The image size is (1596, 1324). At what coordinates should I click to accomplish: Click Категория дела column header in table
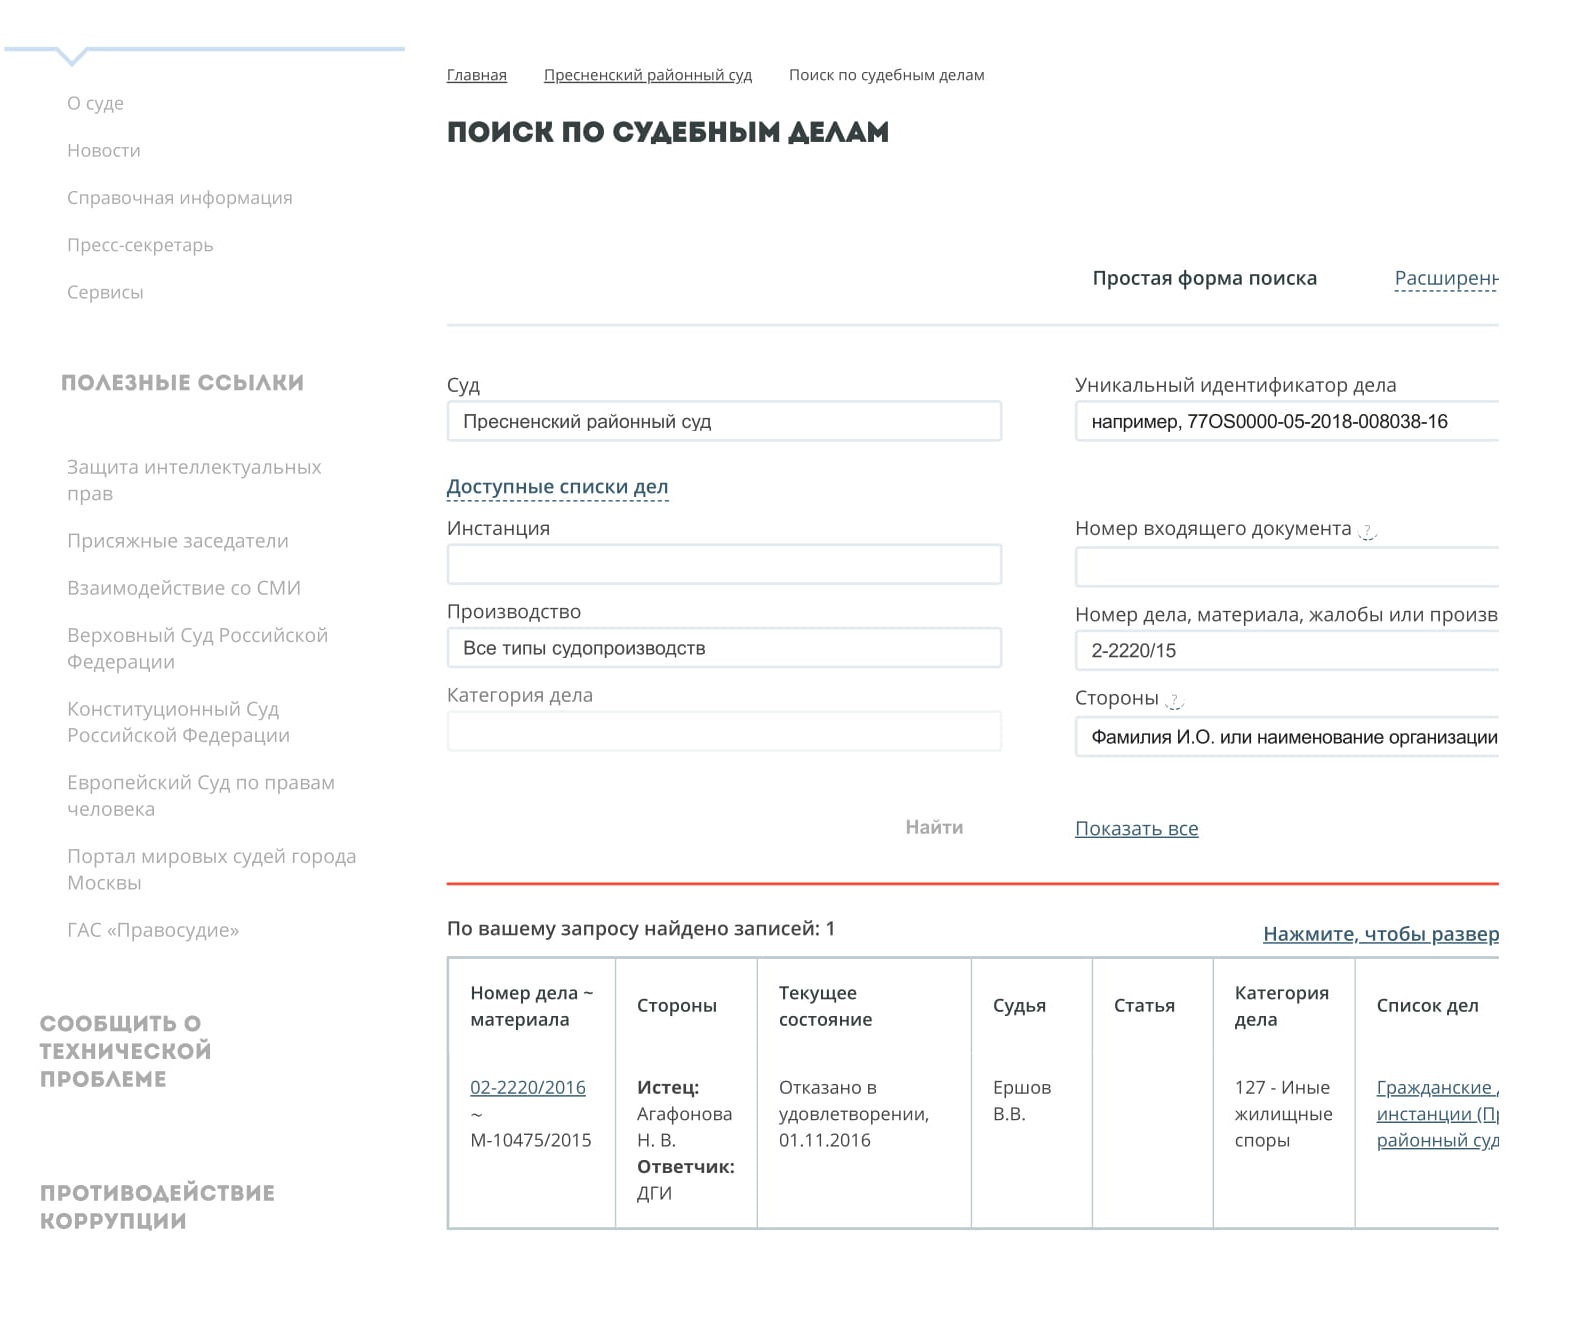point(1282,1006)
